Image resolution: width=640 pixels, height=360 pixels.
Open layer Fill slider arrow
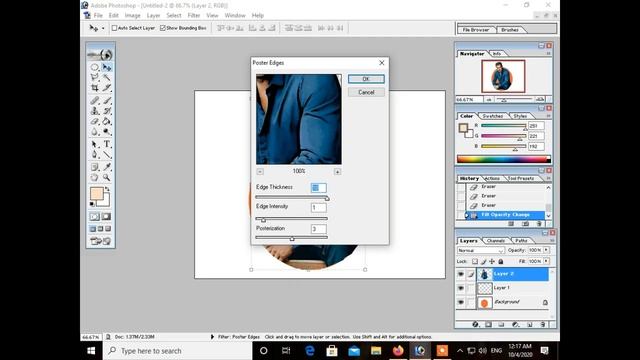(546, 261)
